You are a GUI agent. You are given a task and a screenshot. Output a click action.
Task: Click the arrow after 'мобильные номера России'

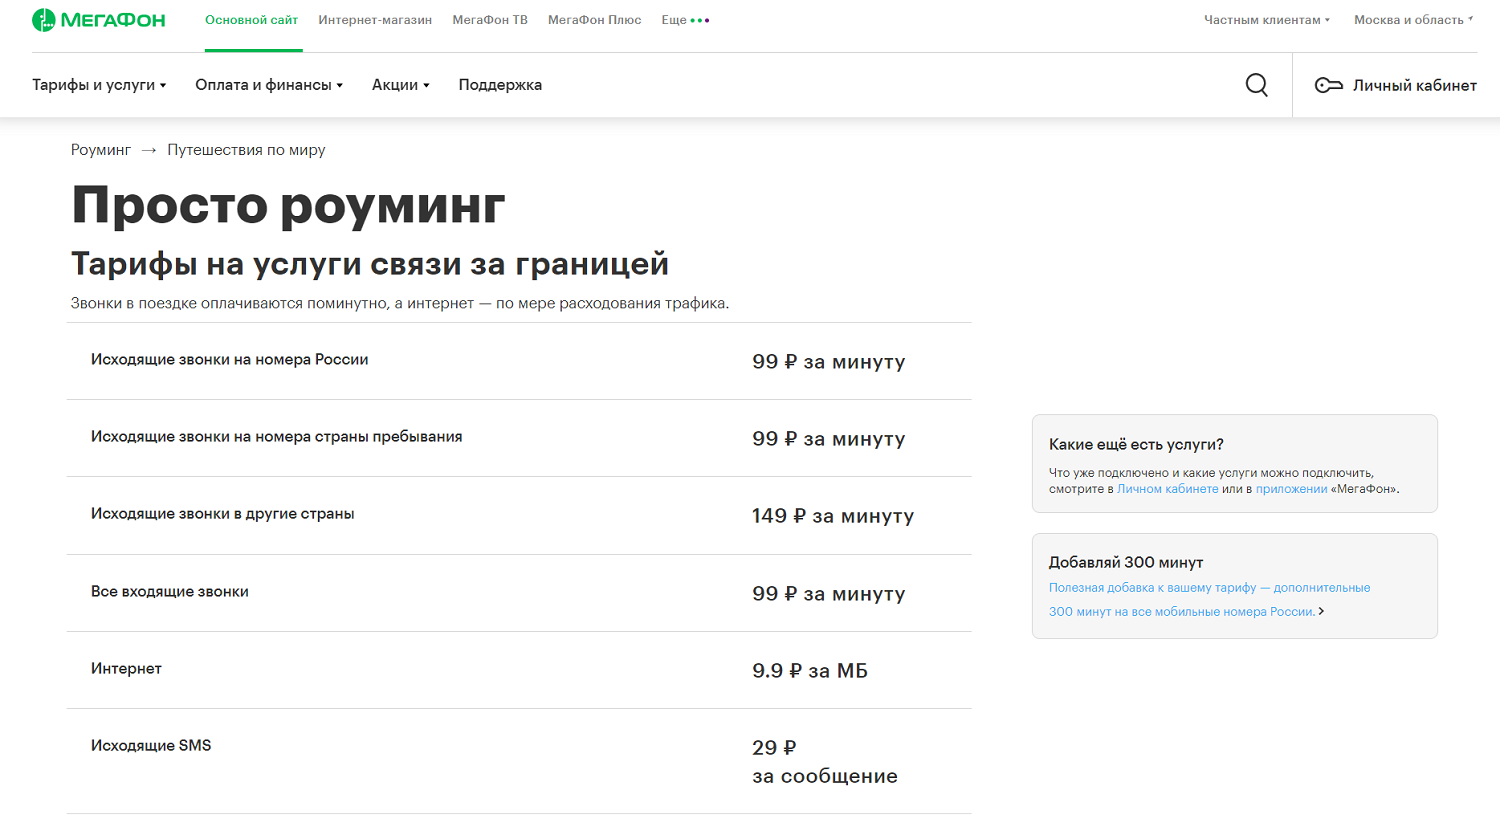(x=1321, y=611)
